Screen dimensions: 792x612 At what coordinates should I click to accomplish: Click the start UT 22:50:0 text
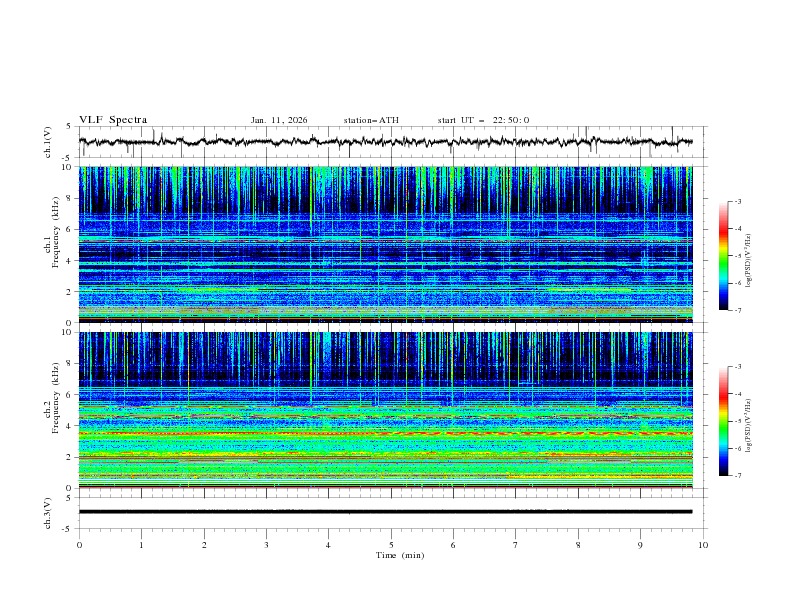(483, 120)
